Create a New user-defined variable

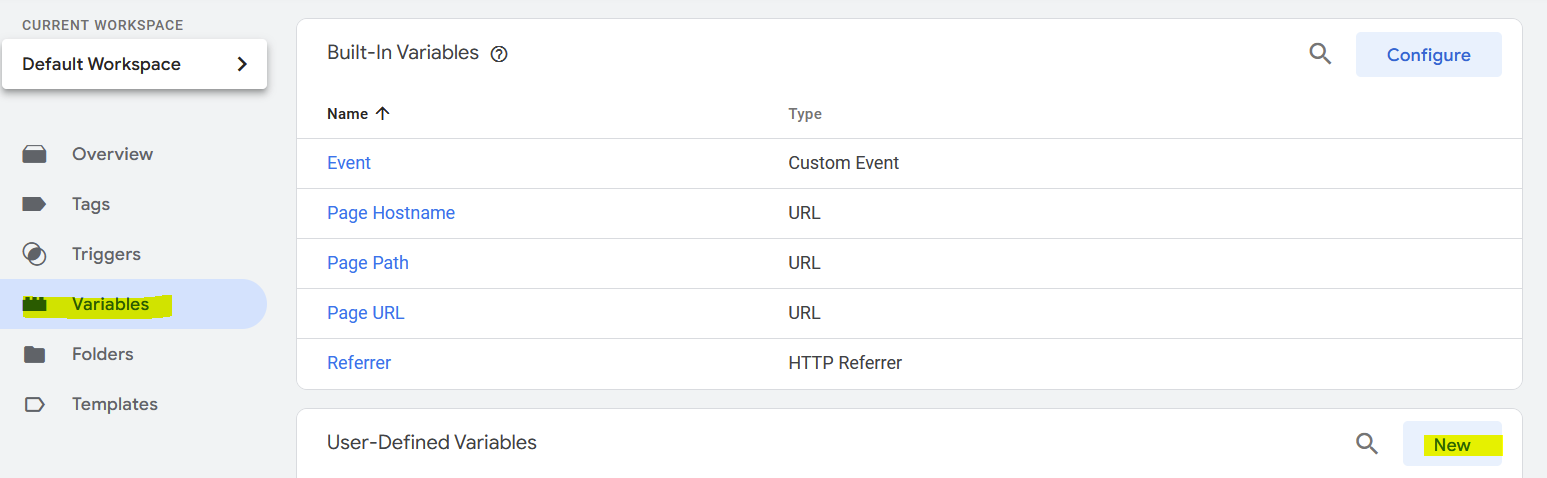pyautogui.click(x=1452, y=444)
